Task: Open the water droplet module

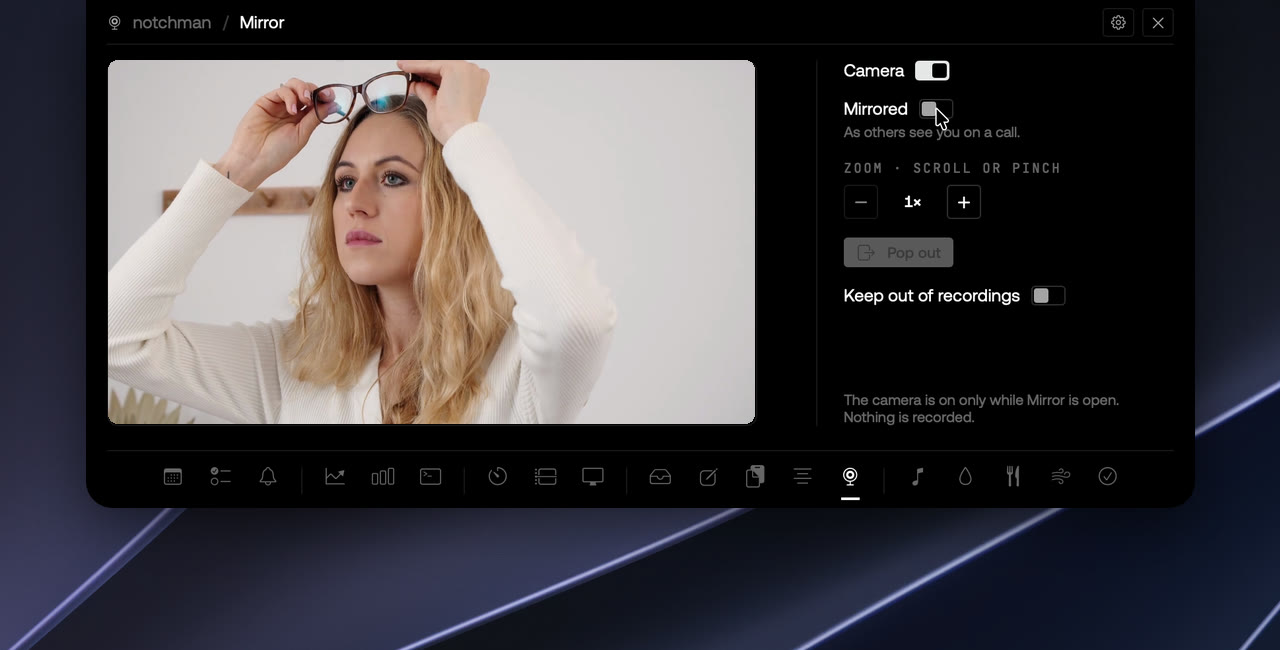Action: coord(965,477)
